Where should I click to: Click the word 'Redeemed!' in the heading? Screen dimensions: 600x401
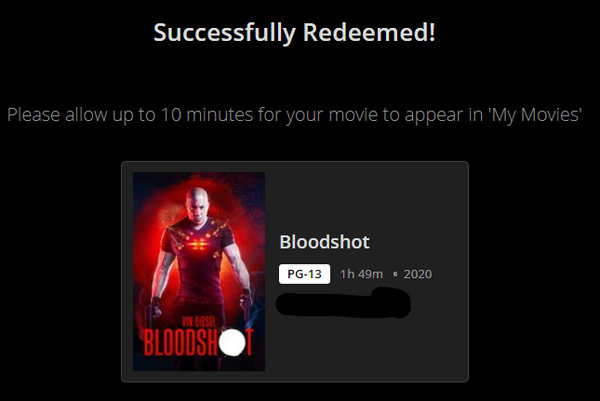pos(369,33)
